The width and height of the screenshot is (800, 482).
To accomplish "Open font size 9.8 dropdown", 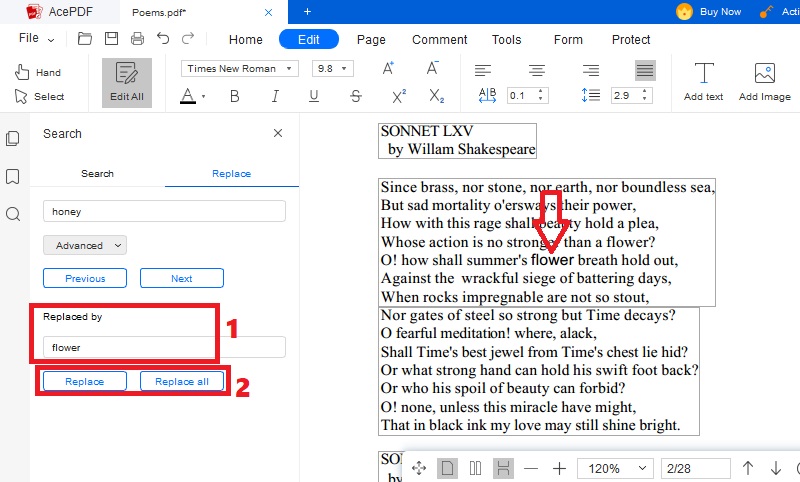I will [333, 68].
